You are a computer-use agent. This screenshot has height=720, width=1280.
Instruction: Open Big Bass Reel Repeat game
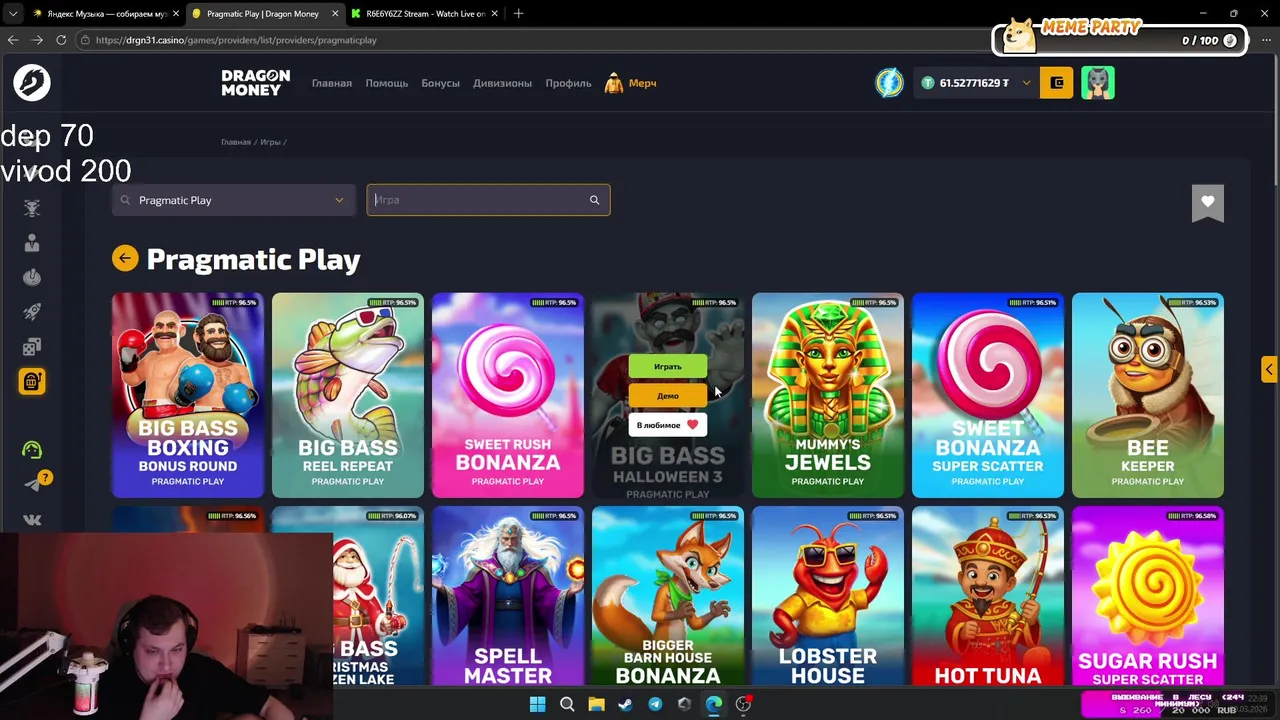348,395
